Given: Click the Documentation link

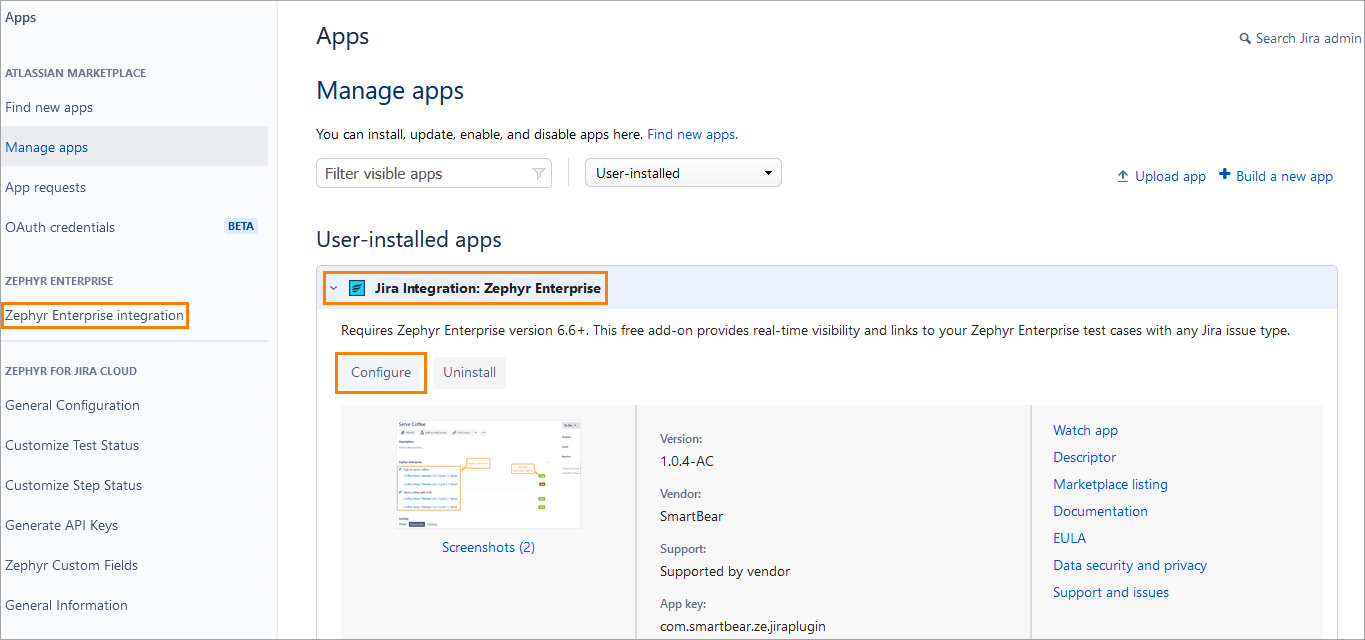Looking at the screenshot, I should (x=1100, y=511).
